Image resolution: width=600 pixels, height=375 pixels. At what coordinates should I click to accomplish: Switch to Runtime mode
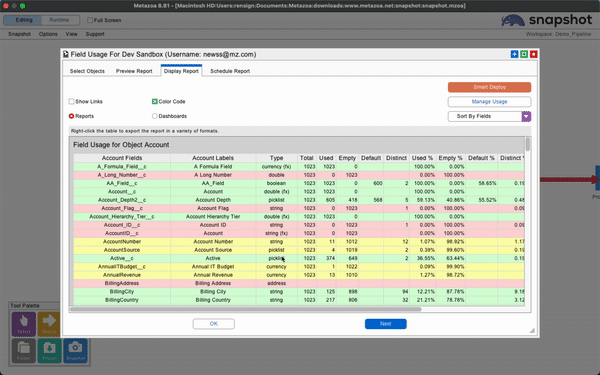(59, 20)
